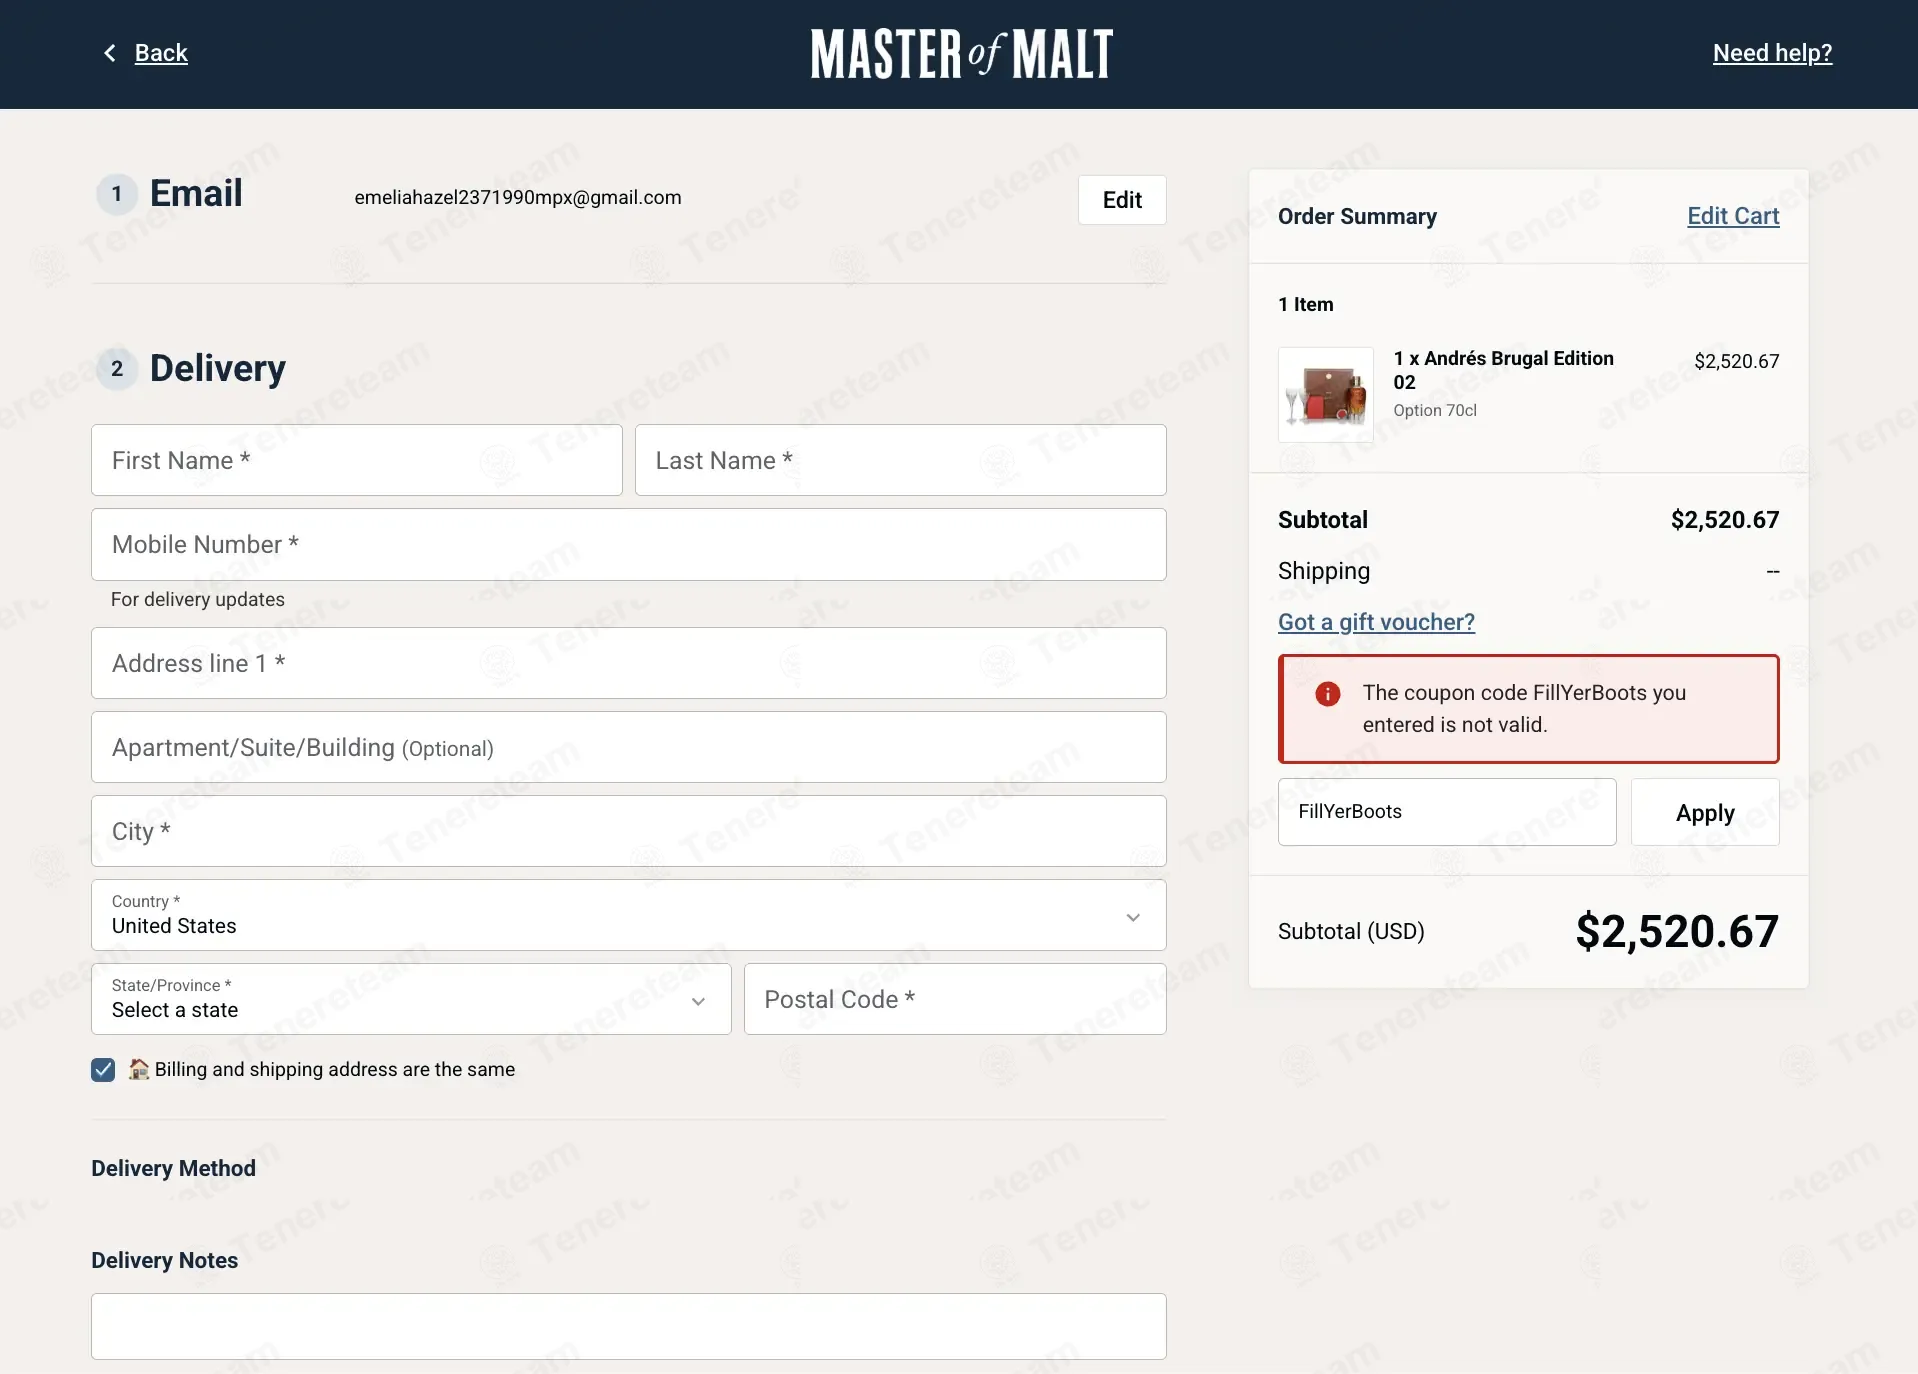The width and height of the screenshot is (1918, 1374).
Task: Click the email address emeliahazel2371990mpx@gmail.com
Action: 518,198
